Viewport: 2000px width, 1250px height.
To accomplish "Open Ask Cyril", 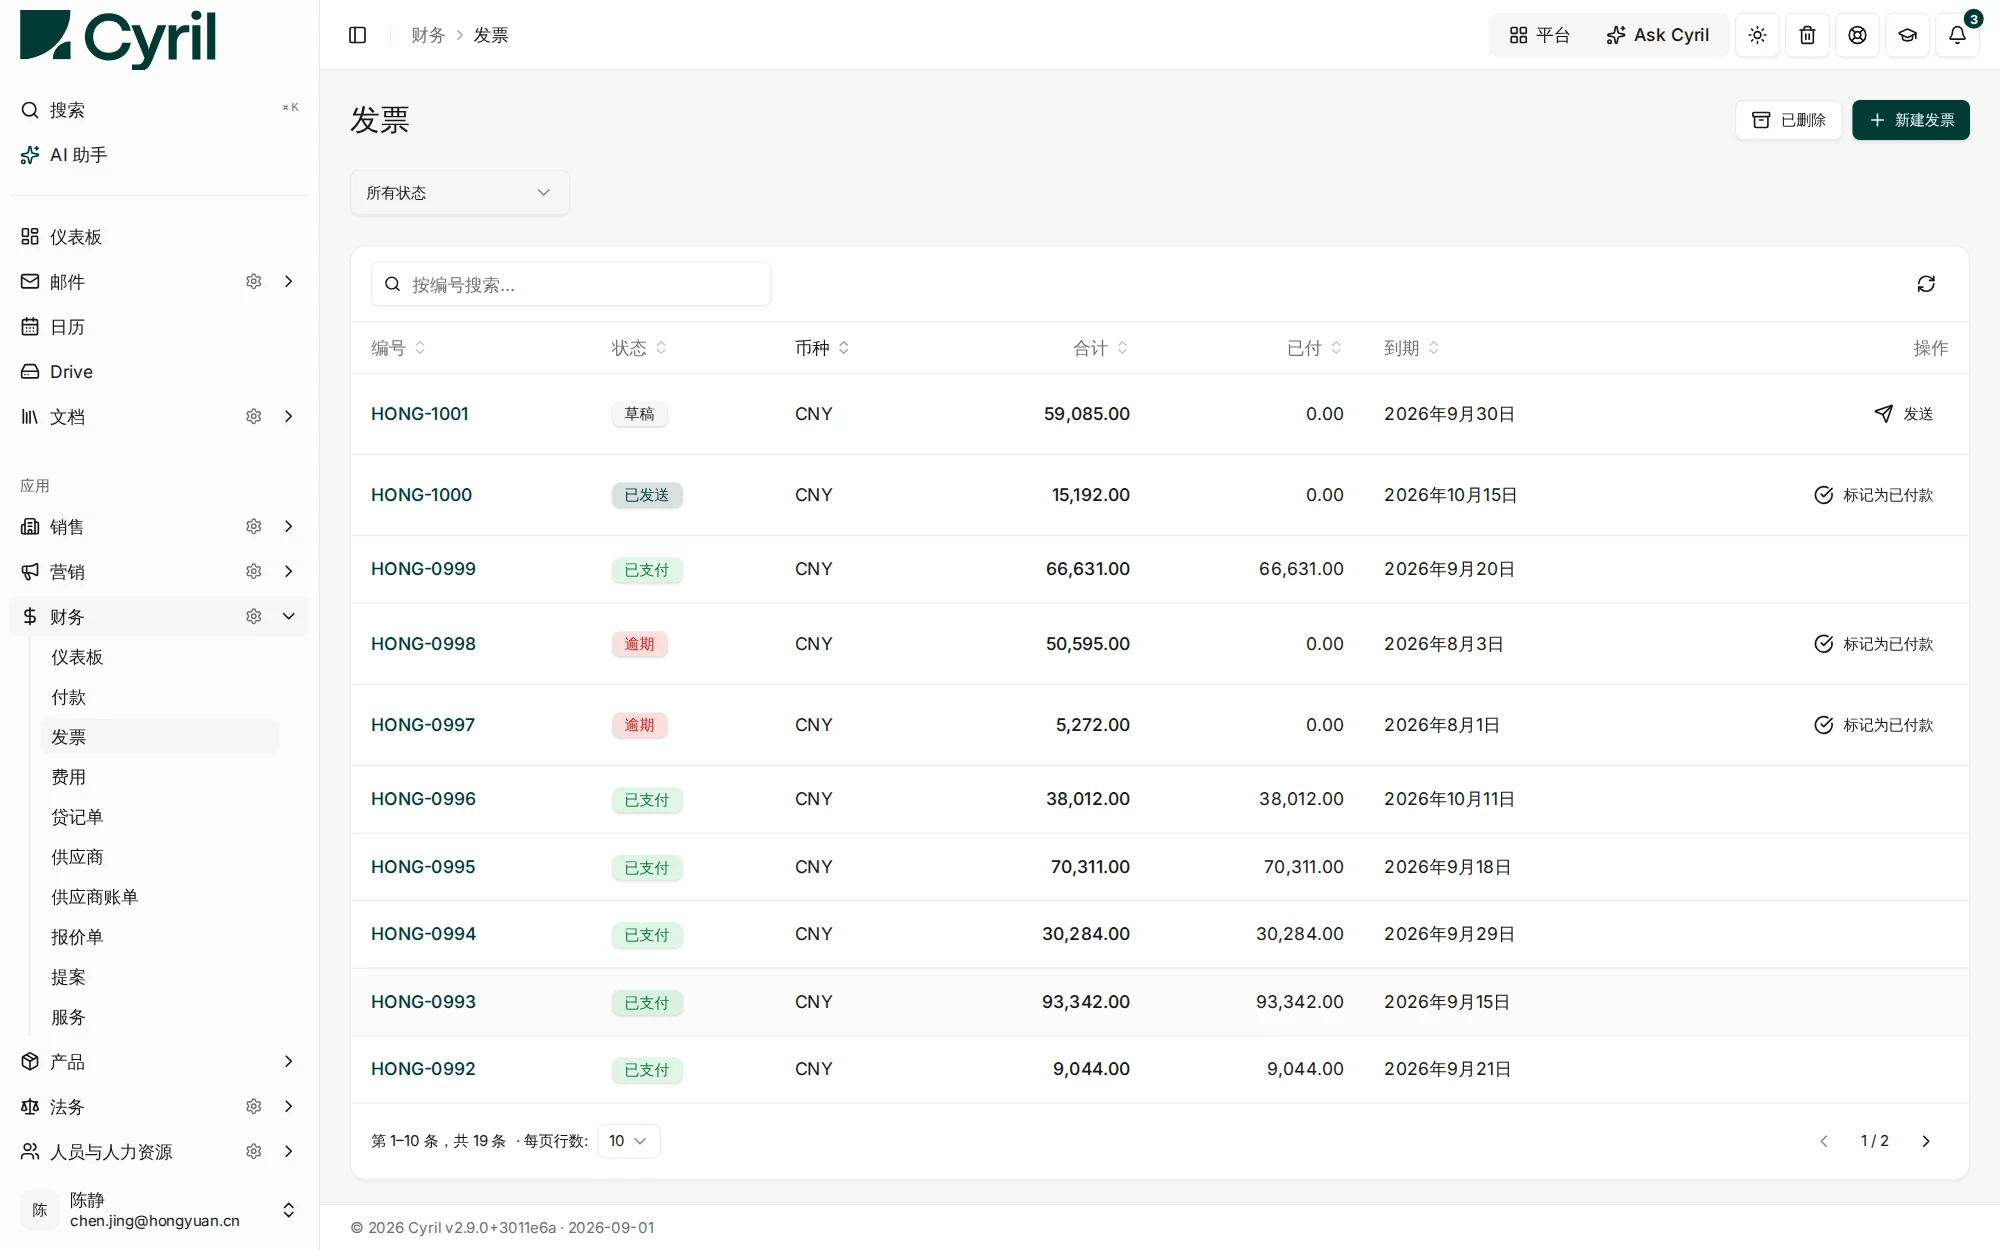I will (1658, 35).
